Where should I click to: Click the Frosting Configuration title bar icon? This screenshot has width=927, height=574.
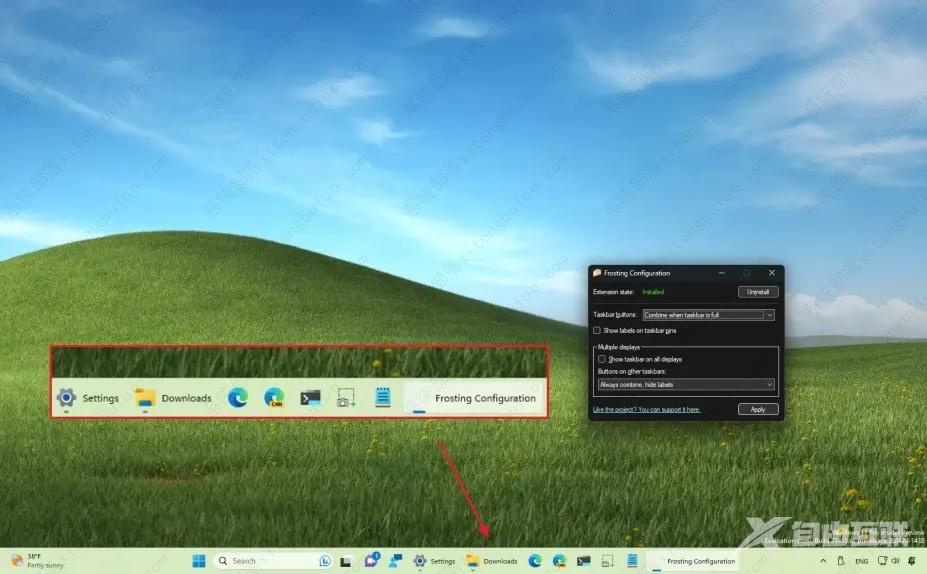597,273
